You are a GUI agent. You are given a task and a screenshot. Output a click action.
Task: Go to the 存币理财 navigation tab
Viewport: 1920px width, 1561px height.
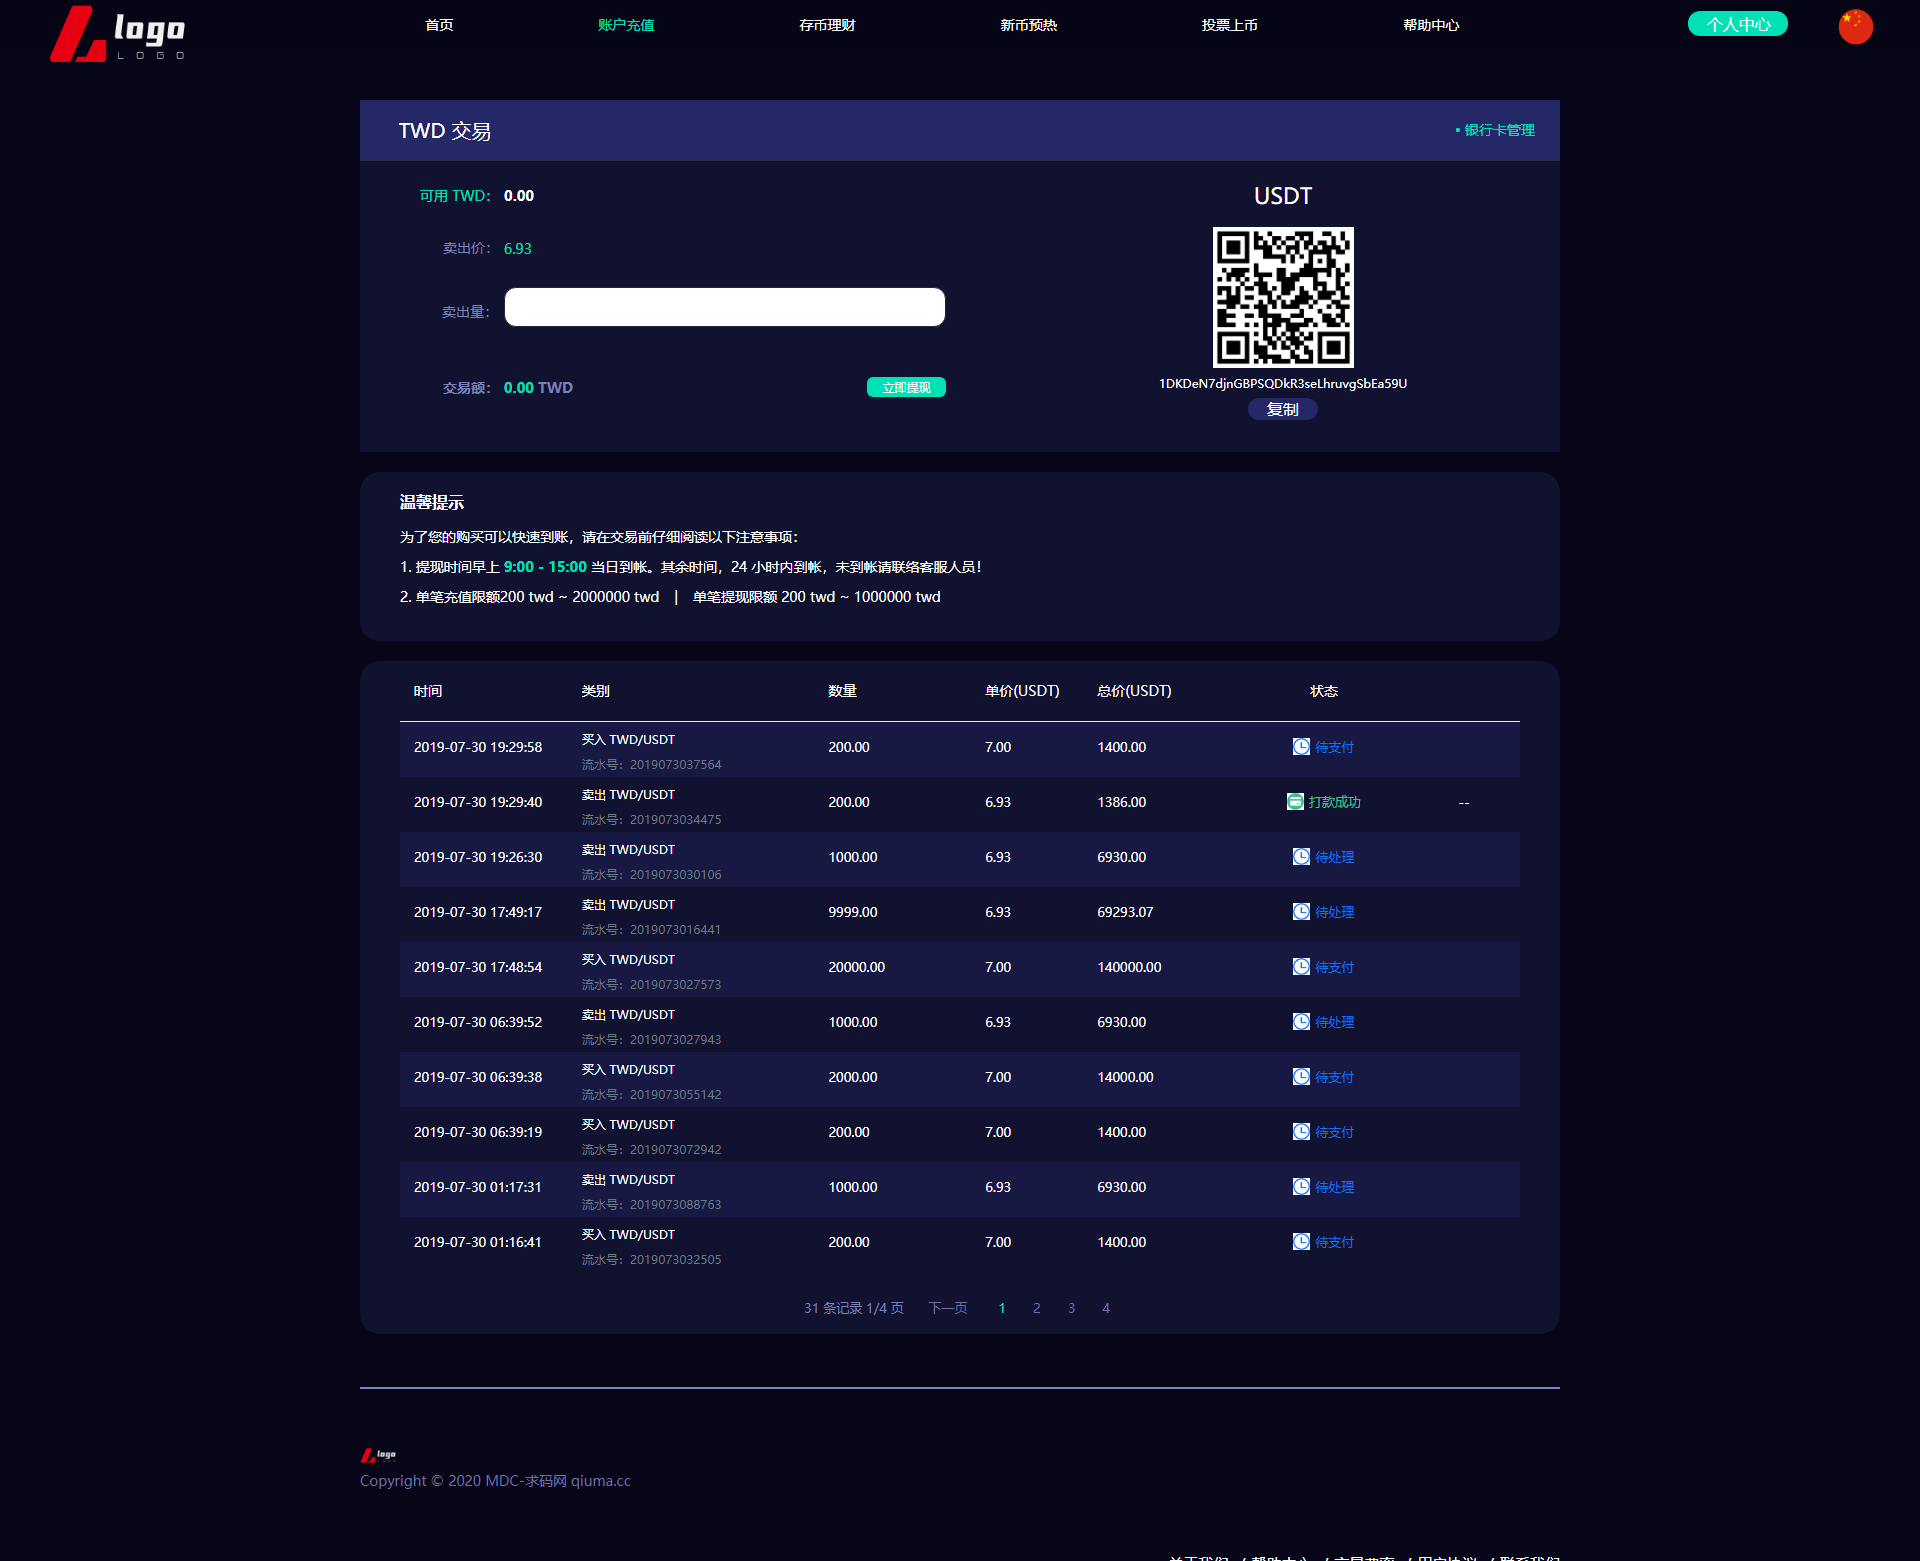[827, 25]
